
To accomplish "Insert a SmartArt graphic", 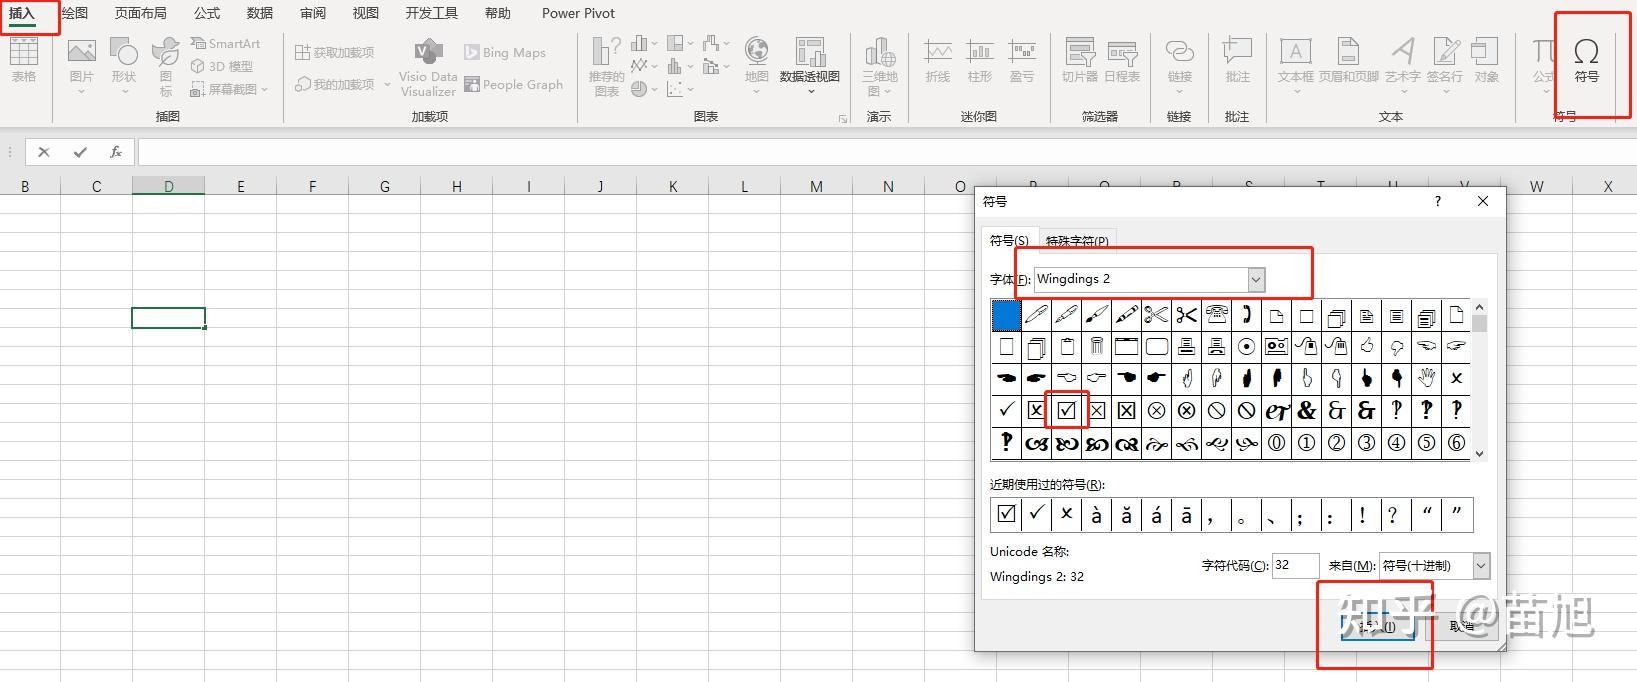I will 225,44.
